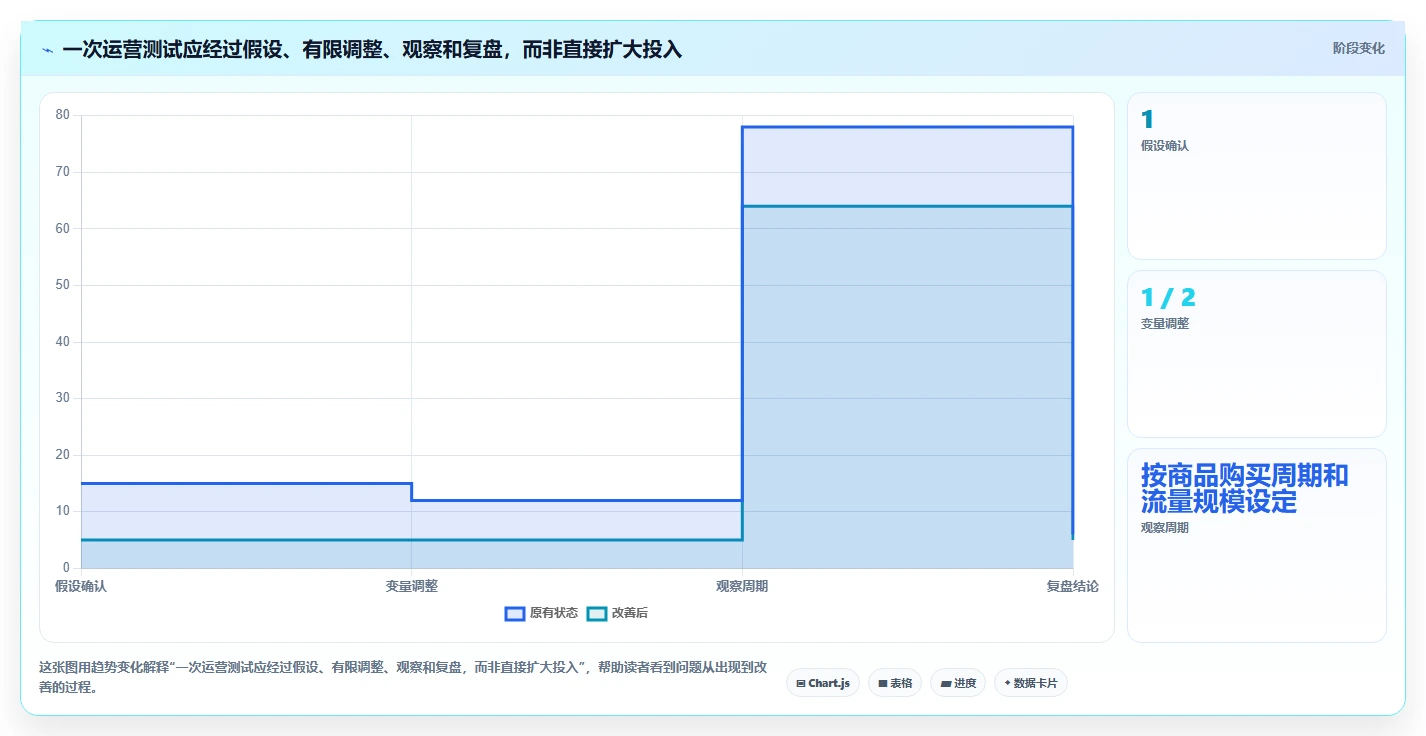The image size is (1426, 736).
Task: Click the 原有状态 line segment at 12
Action: click(576, 500)
